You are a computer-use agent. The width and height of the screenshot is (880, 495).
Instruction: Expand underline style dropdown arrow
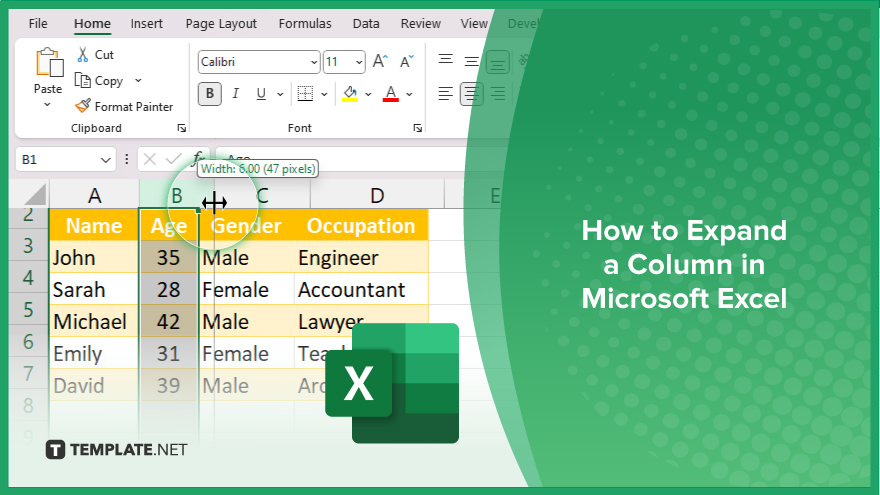(280, 94)
